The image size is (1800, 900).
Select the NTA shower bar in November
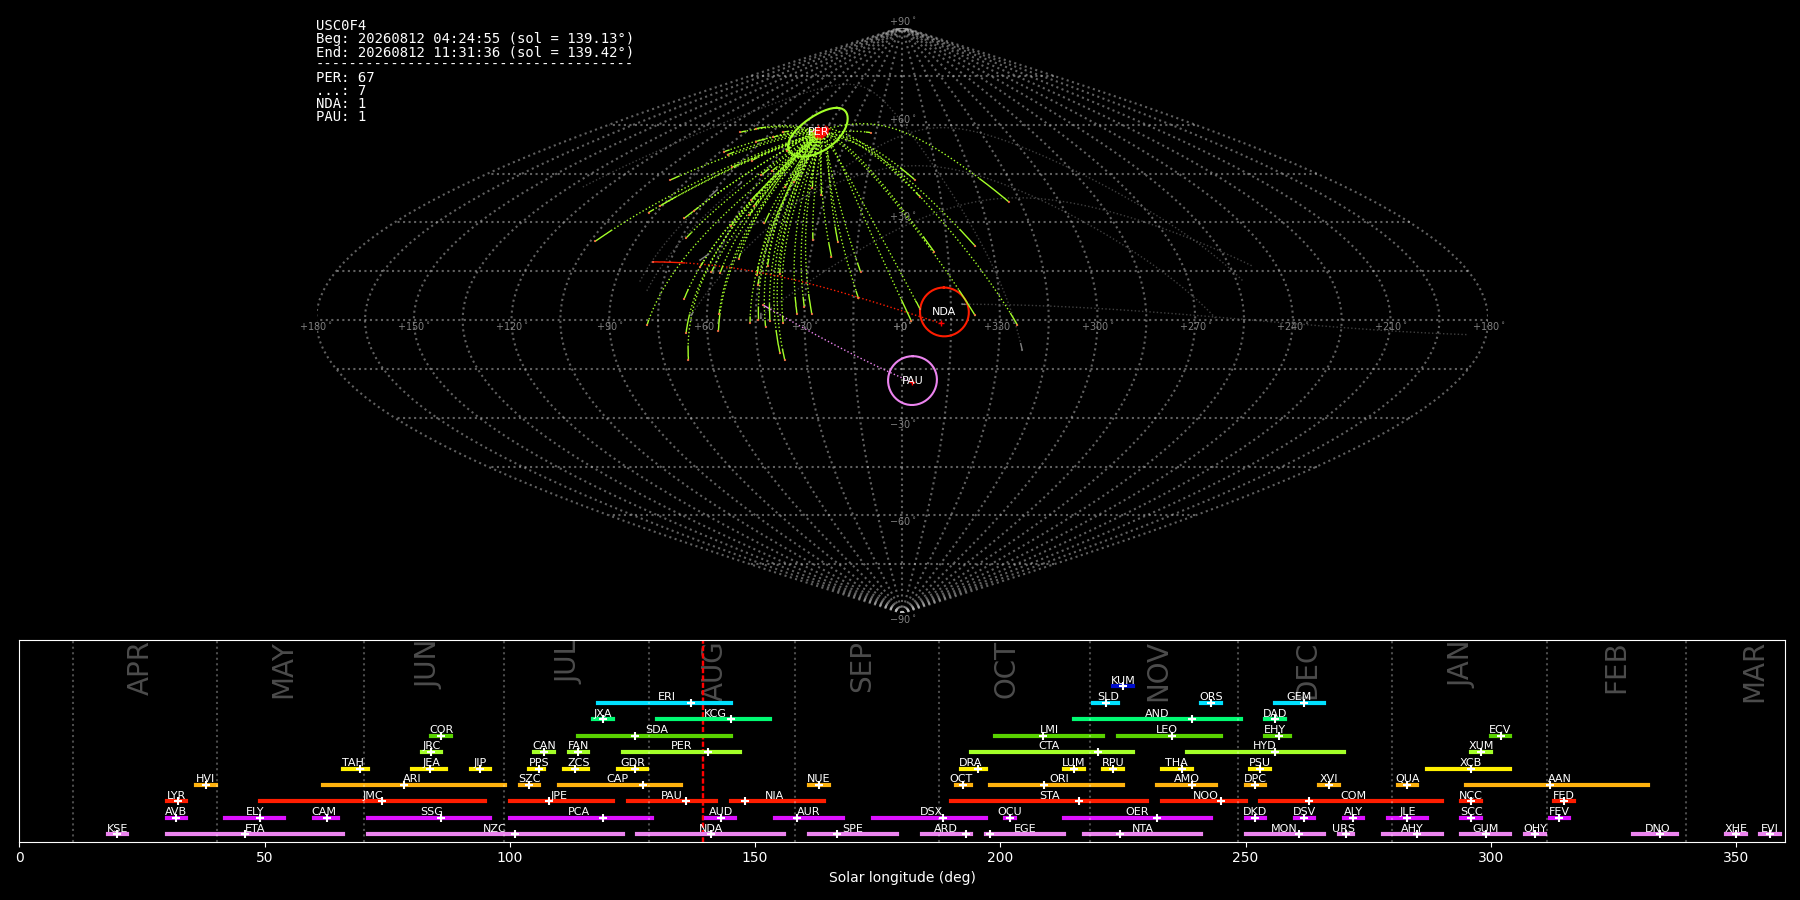(1142, 834)
